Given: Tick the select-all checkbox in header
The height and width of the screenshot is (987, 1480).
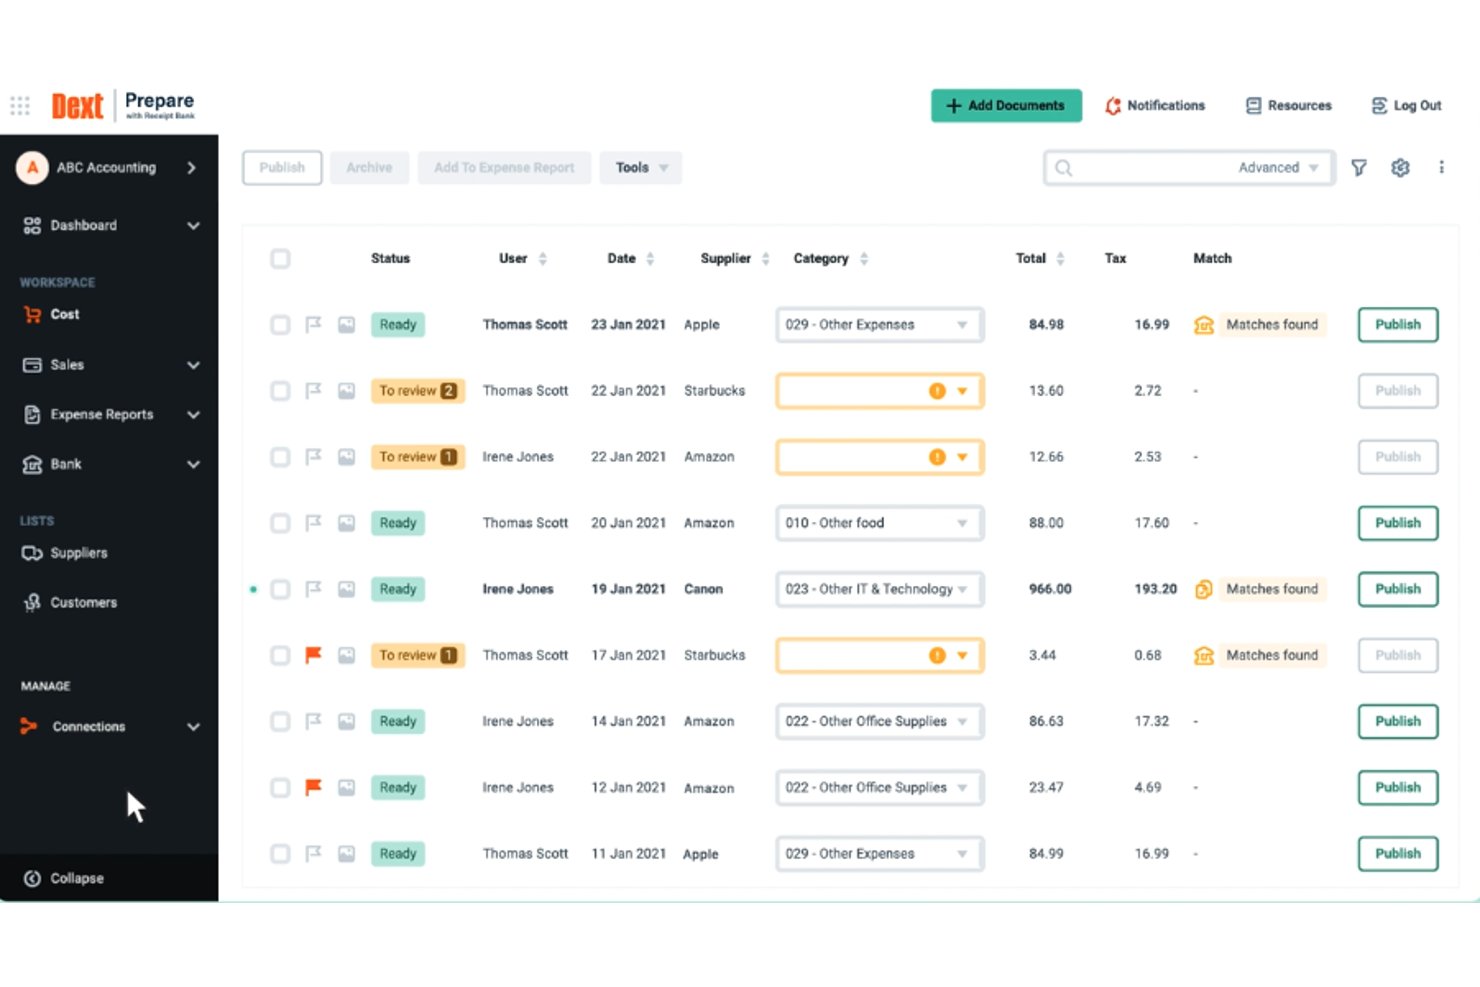Looking at the screenshot, I should coord(280,259).
